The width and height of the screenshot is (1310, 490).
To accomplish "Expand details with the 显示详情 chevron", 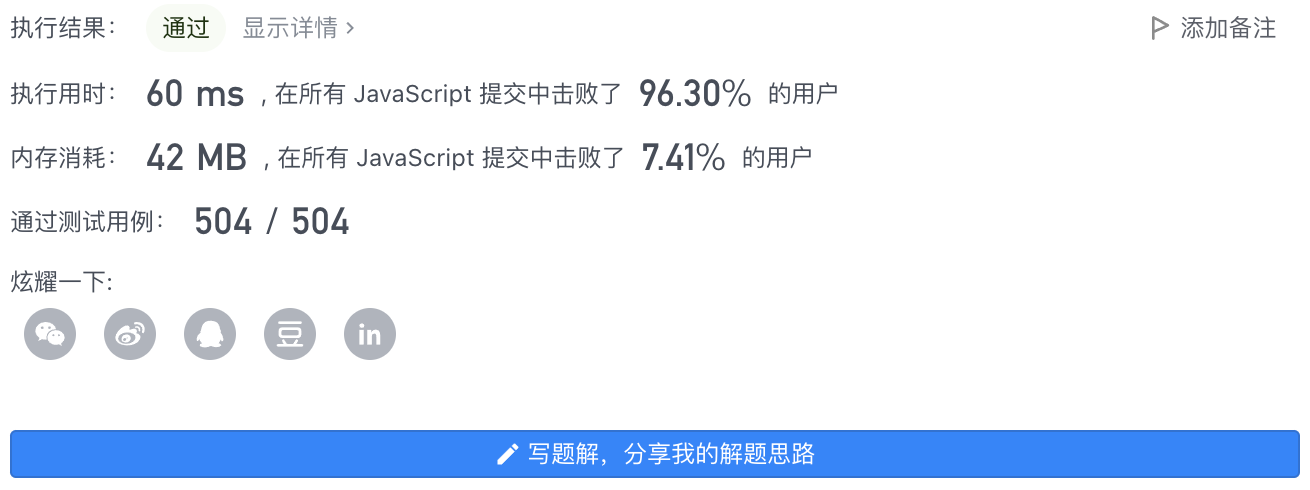I will coord(350,28).
